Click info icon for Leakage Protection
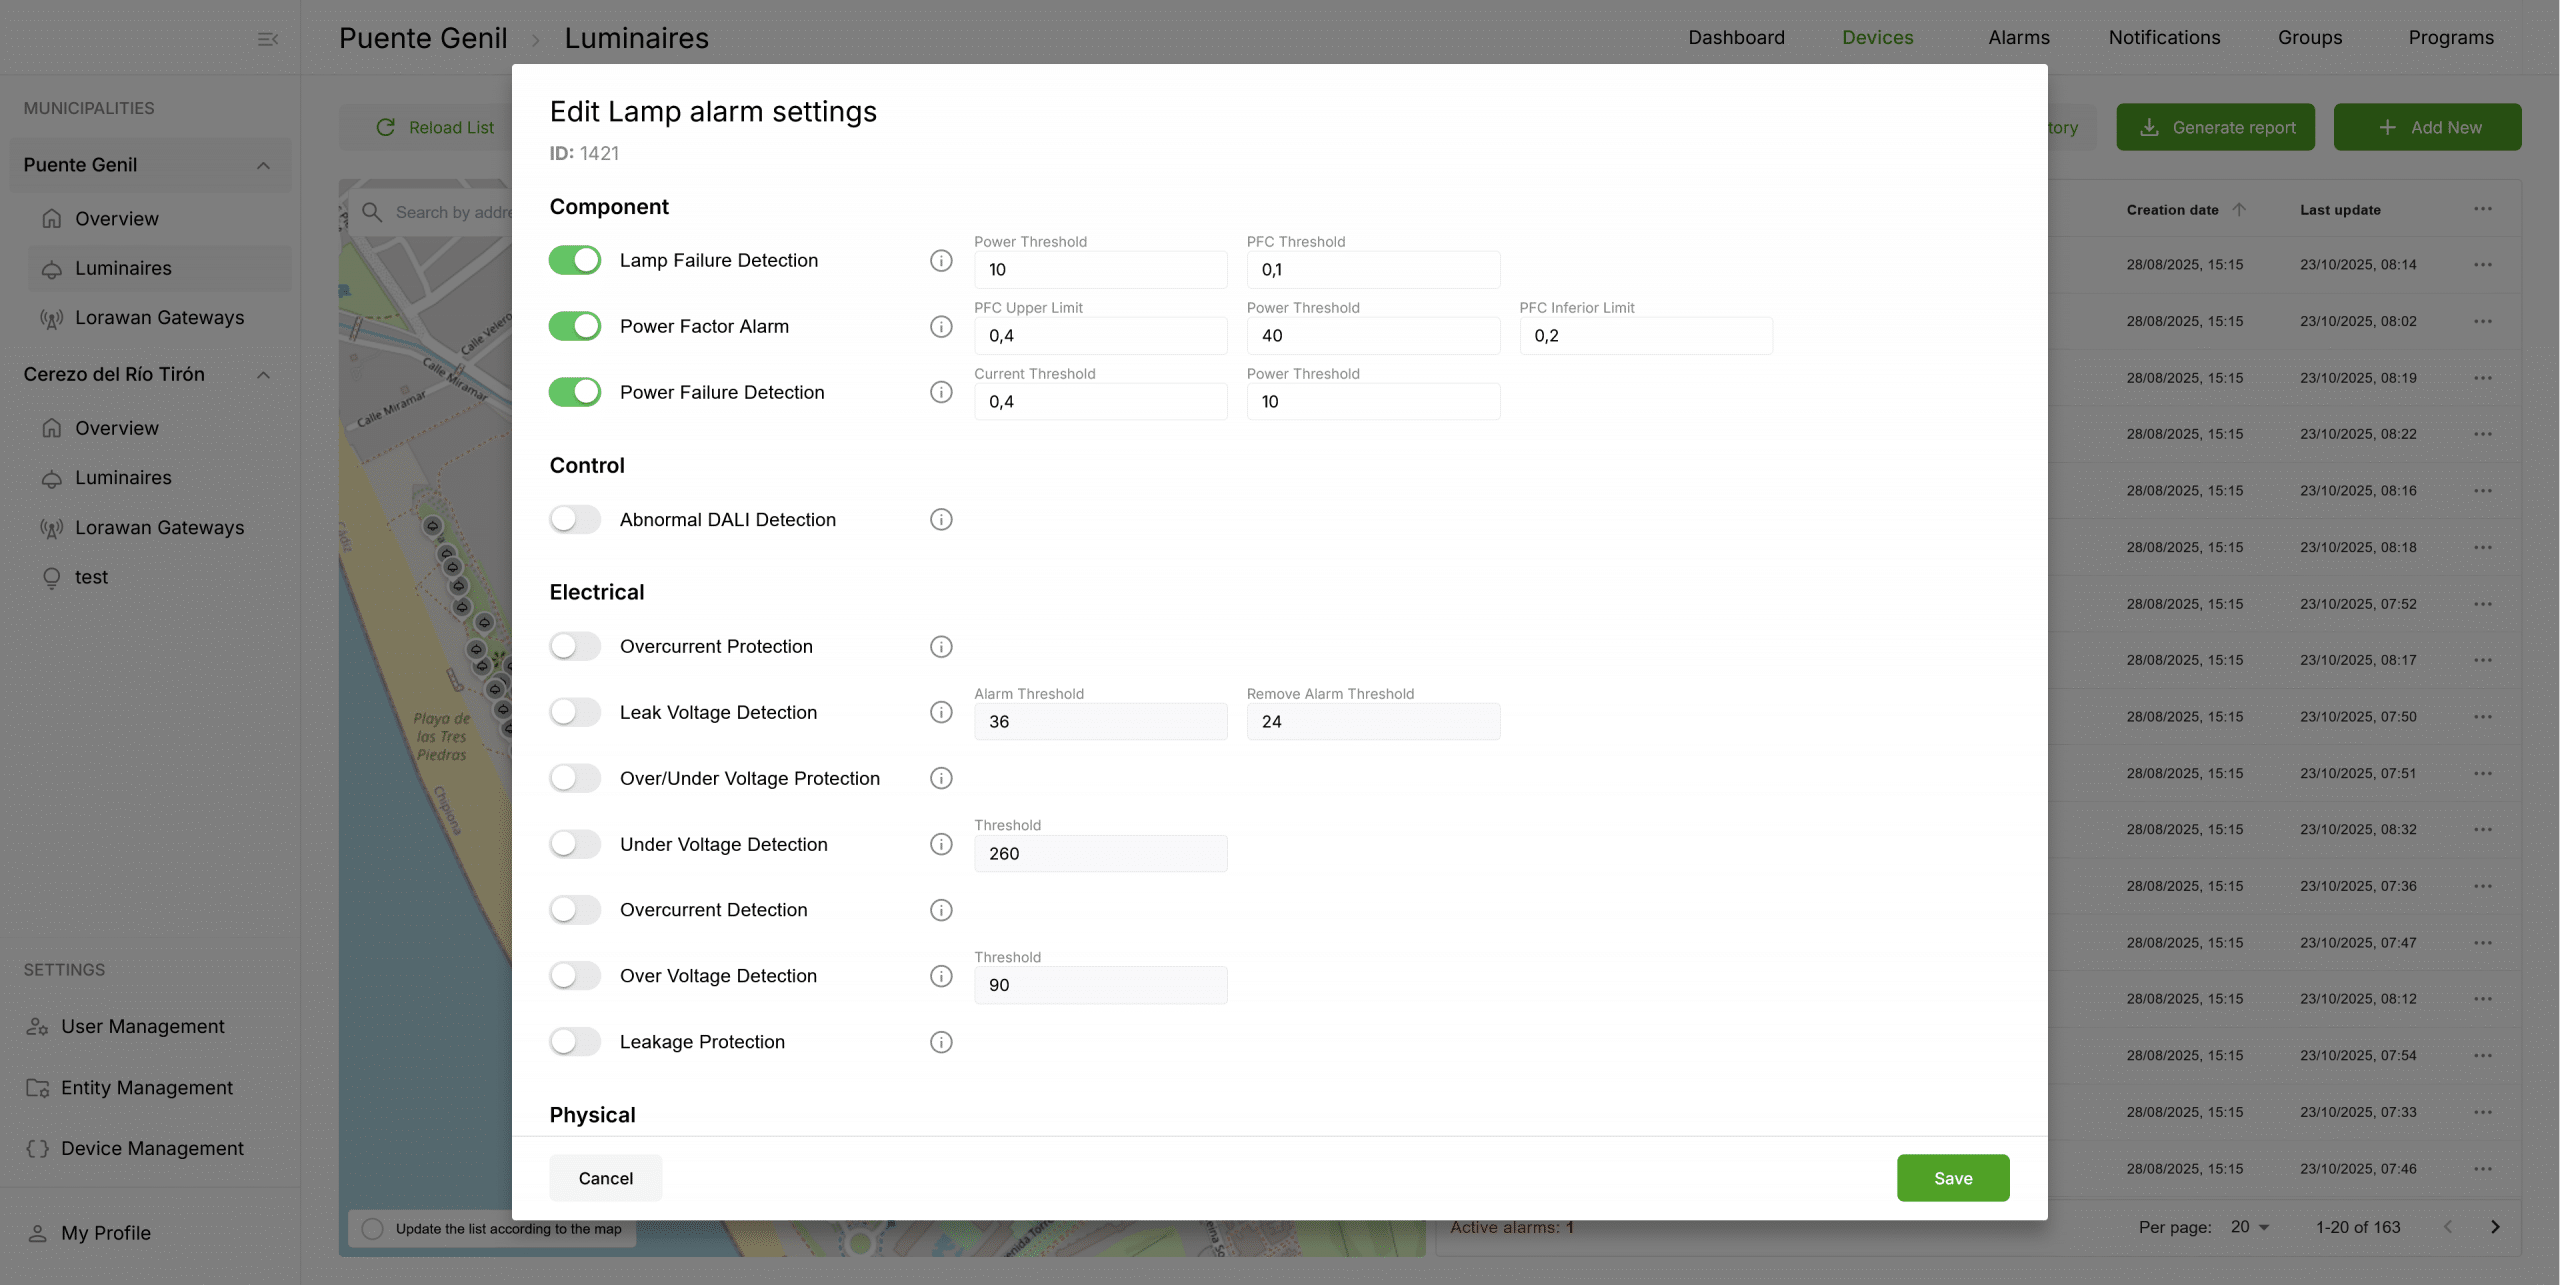The width and height of the screenshot is (2560, 1285). (940, 1042)
